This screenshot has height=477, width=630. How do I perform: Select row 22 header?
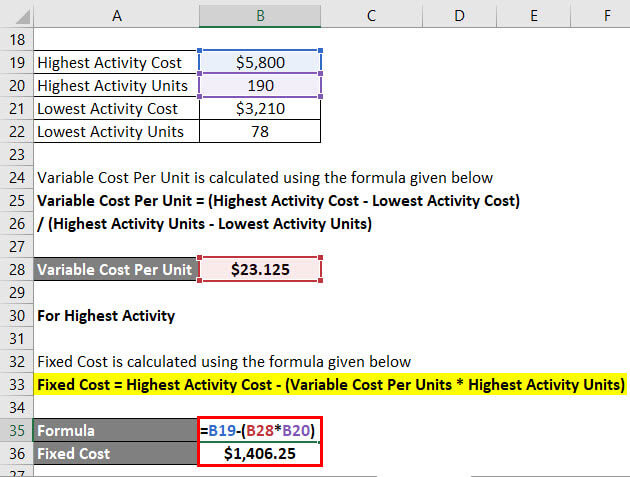(x=17, y=131)
